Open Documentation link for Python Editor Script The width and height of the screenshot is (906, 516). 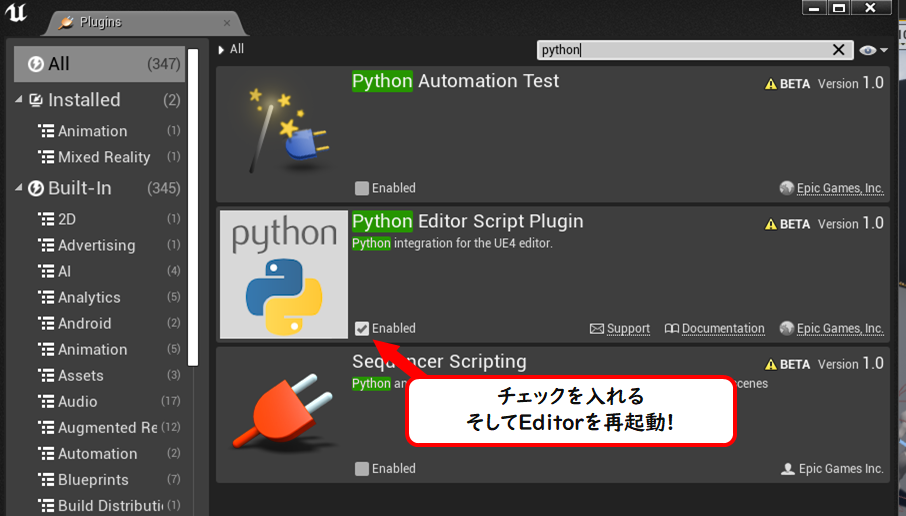(x=723, y=328)
